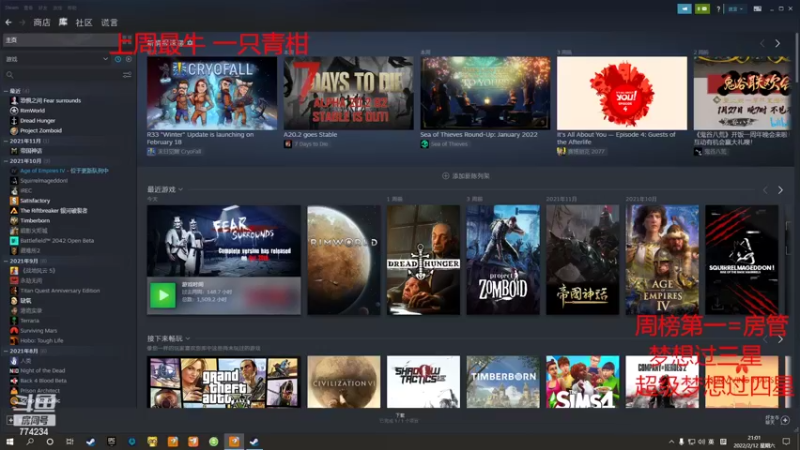Click the green circle app in taskbar
Screen dimensions: 800x450
[214, 442]
